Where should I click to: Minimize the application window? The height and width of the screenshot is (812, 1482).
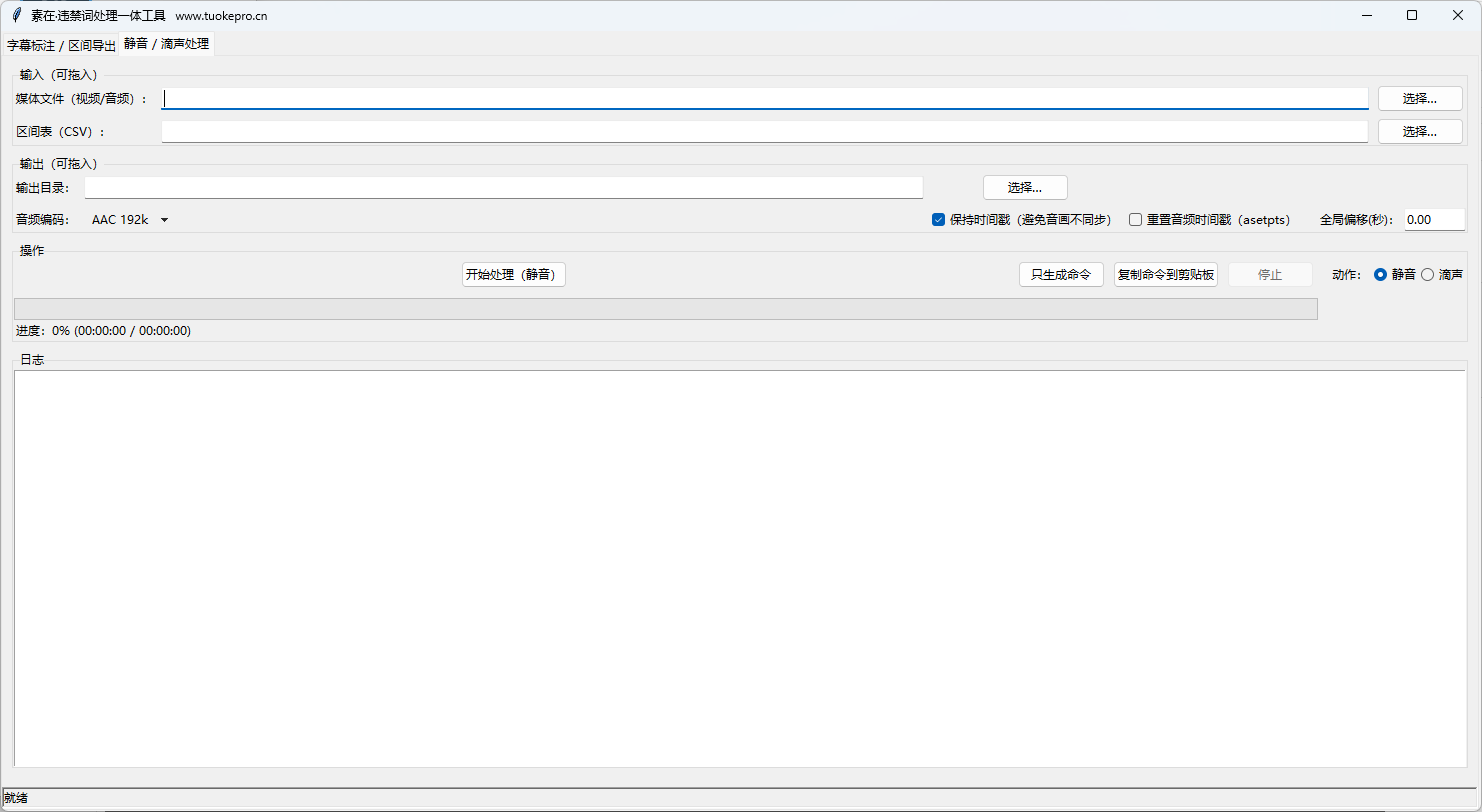tap(1366, 15)
